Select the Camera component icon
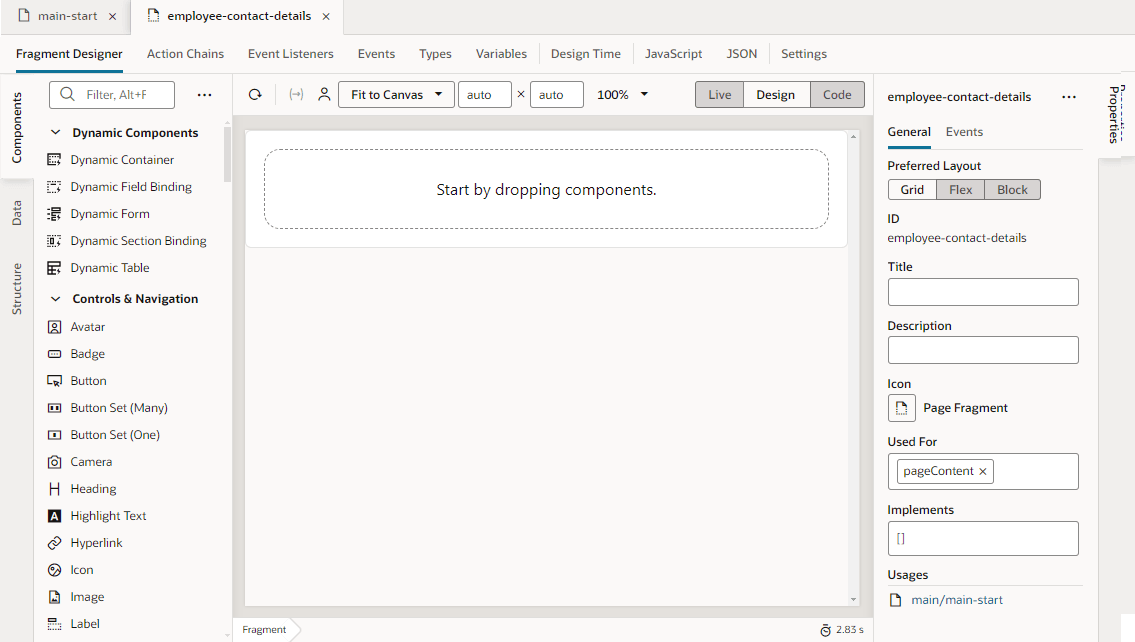 [54, 462]
